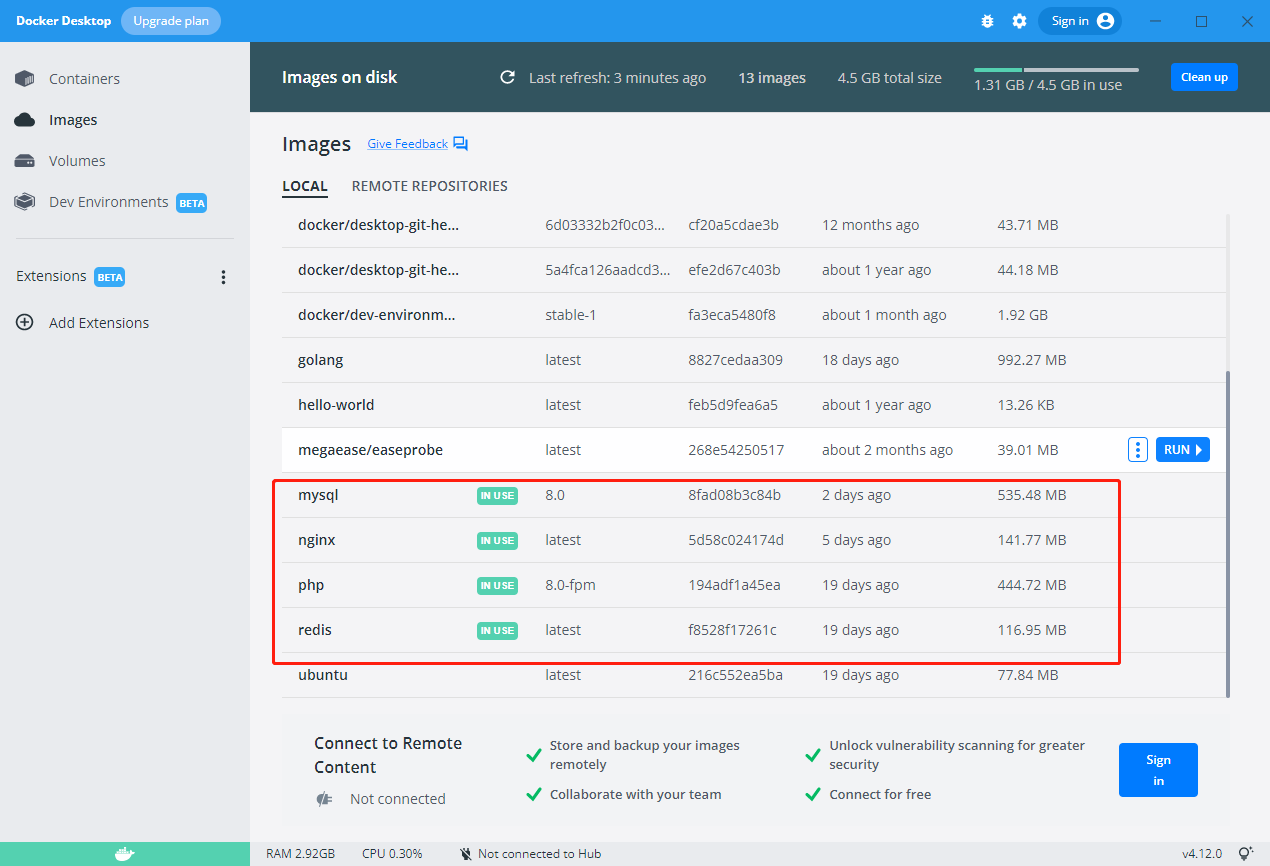Screen dimensions: 1270x866
Task: Click the 13 images count
Action: pos(772,78)
